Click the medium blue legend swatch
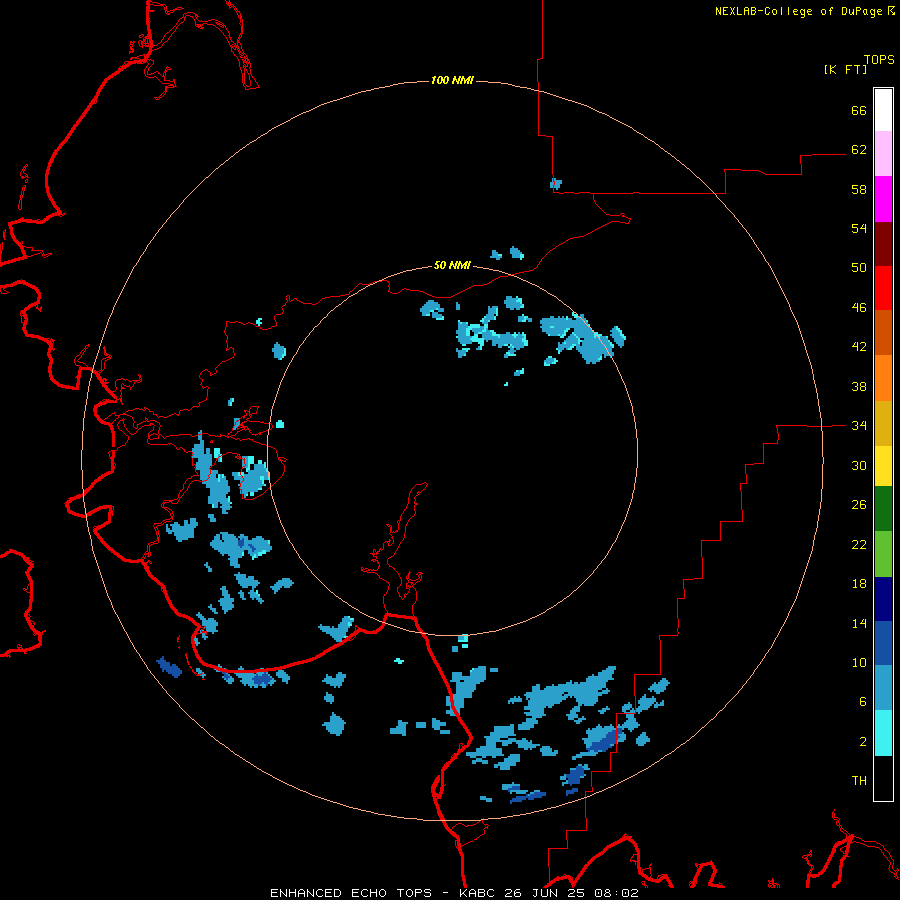 (883, 643)
